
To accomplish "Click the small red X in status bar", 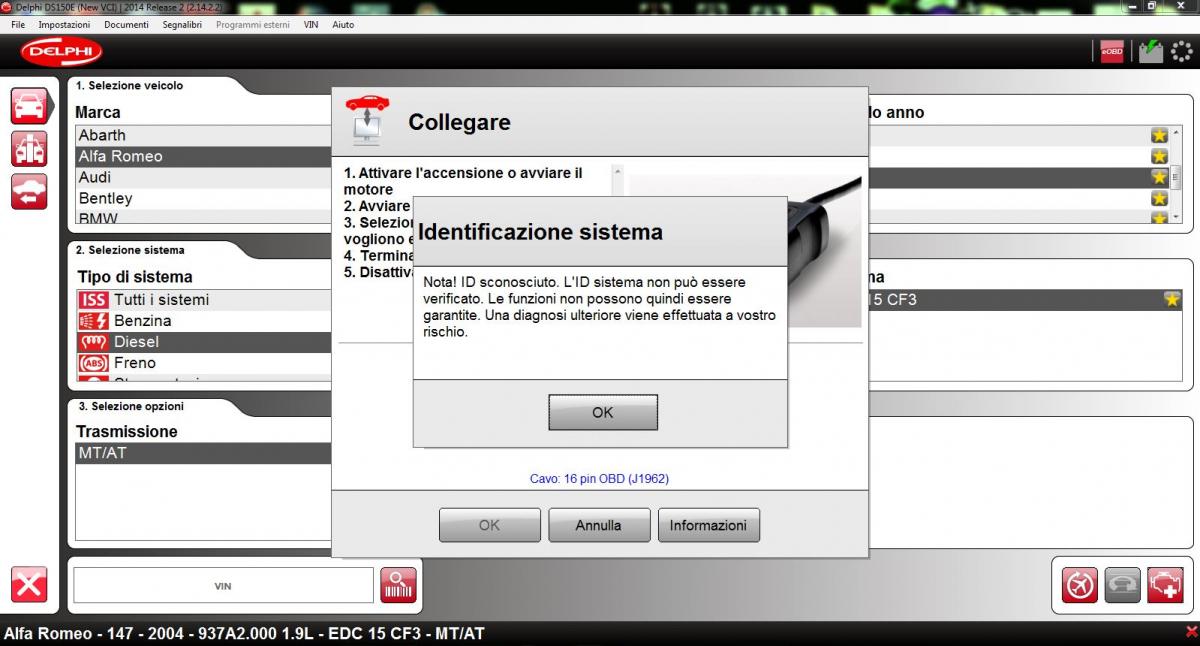I will tap(1190, 631).
